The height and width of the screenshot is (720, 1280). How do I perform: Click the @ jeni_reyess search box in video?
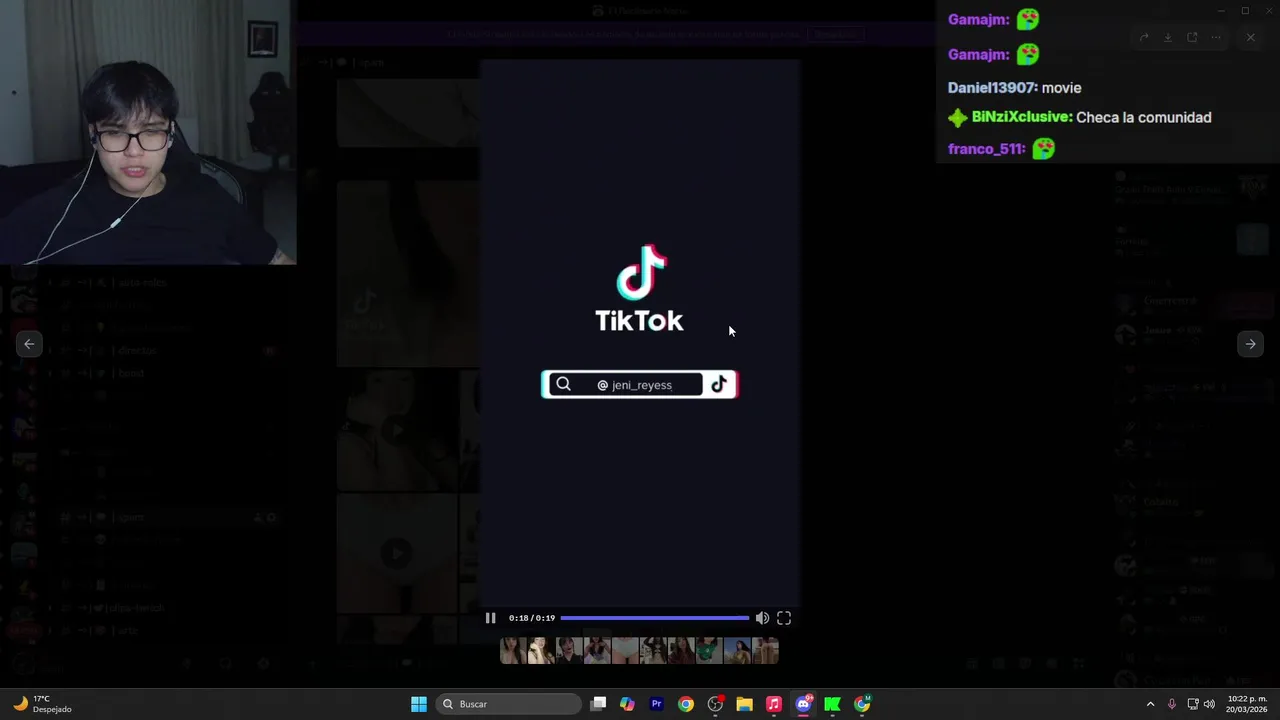point(639,385)
